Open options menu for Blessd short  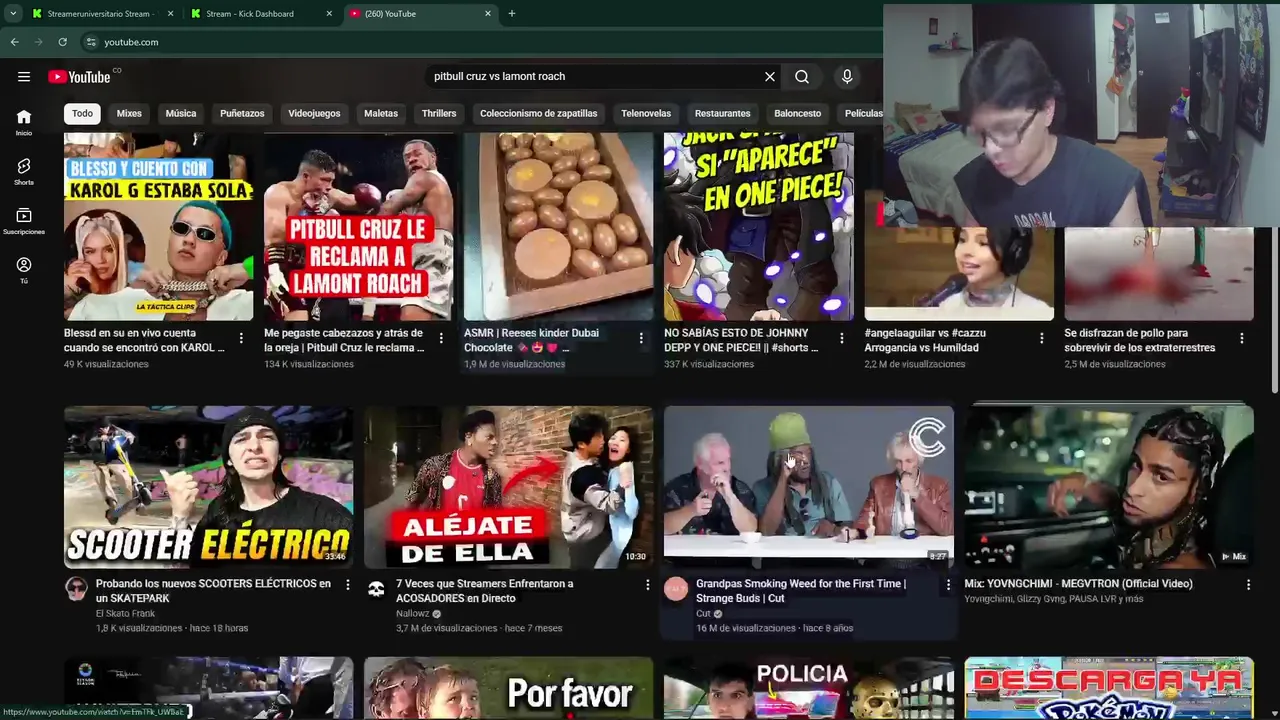coord(241,339)
